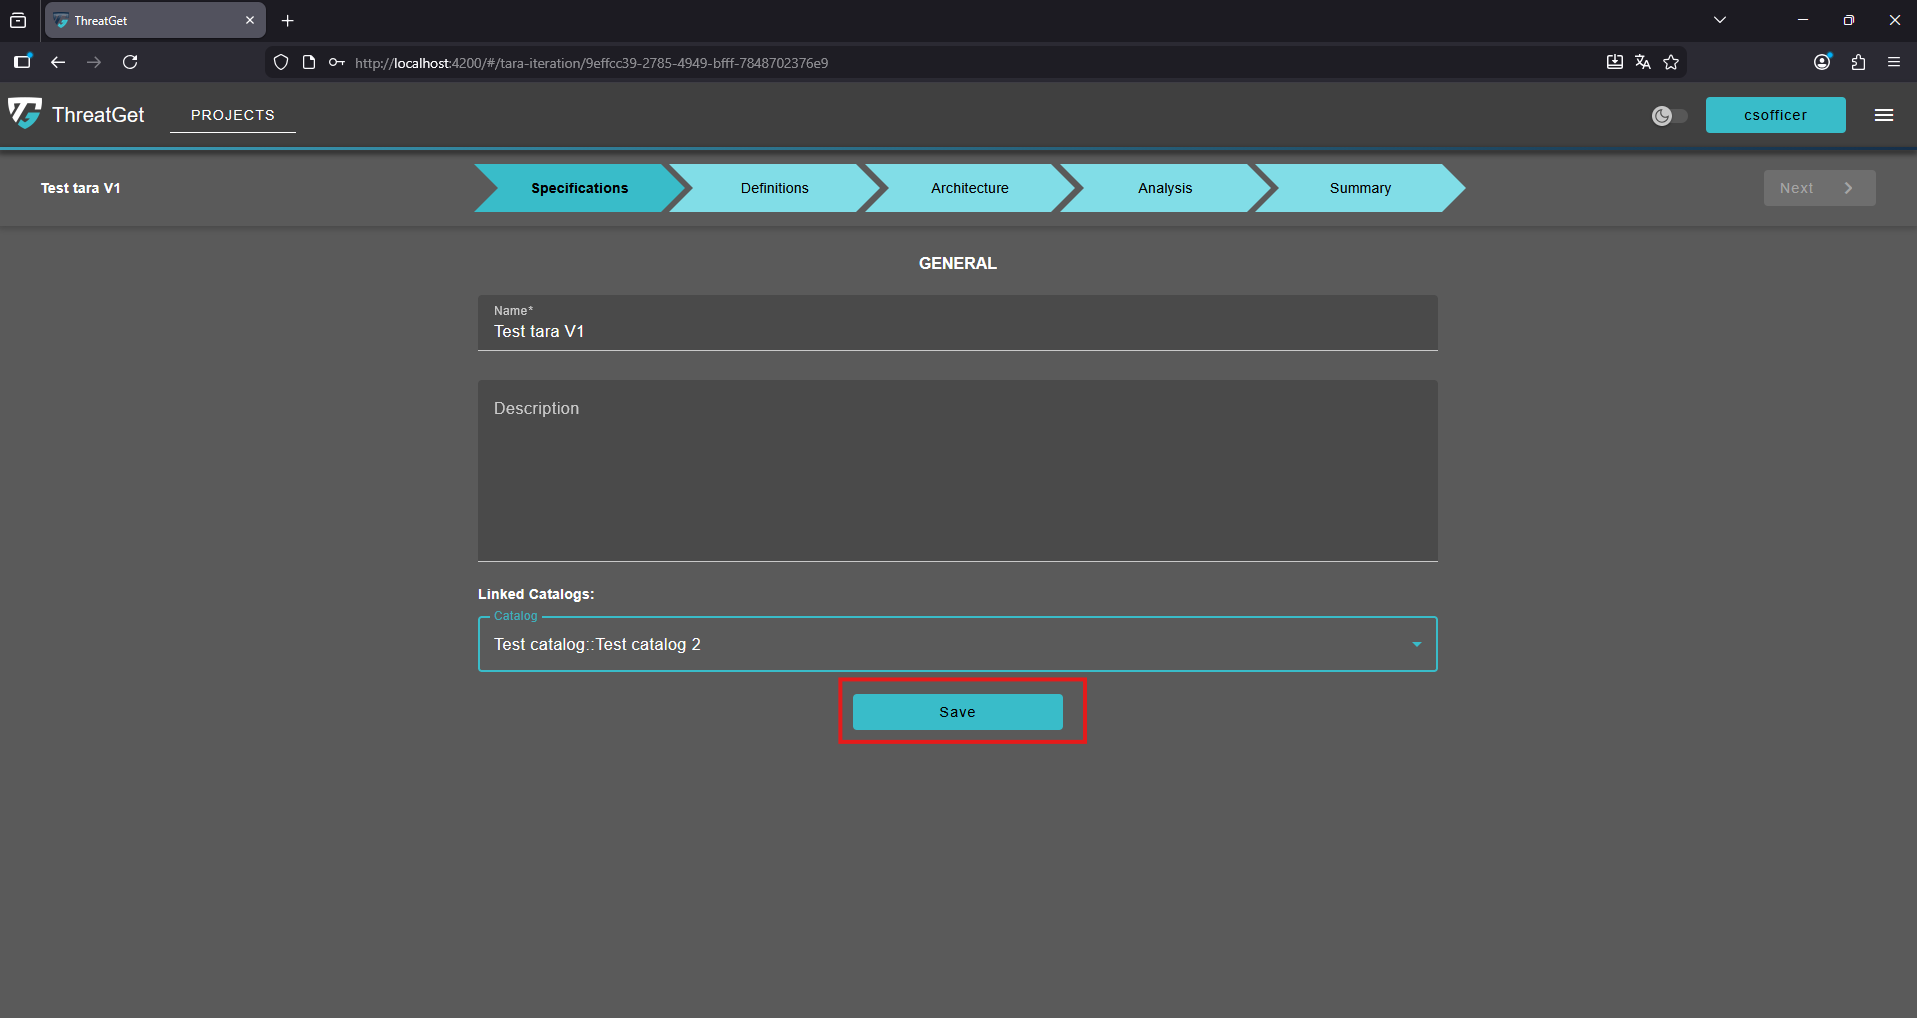The width and height of the screenshot is (1917, 1018).
Task: Toggle the dark mode switch
Action: pos(1669,116)
